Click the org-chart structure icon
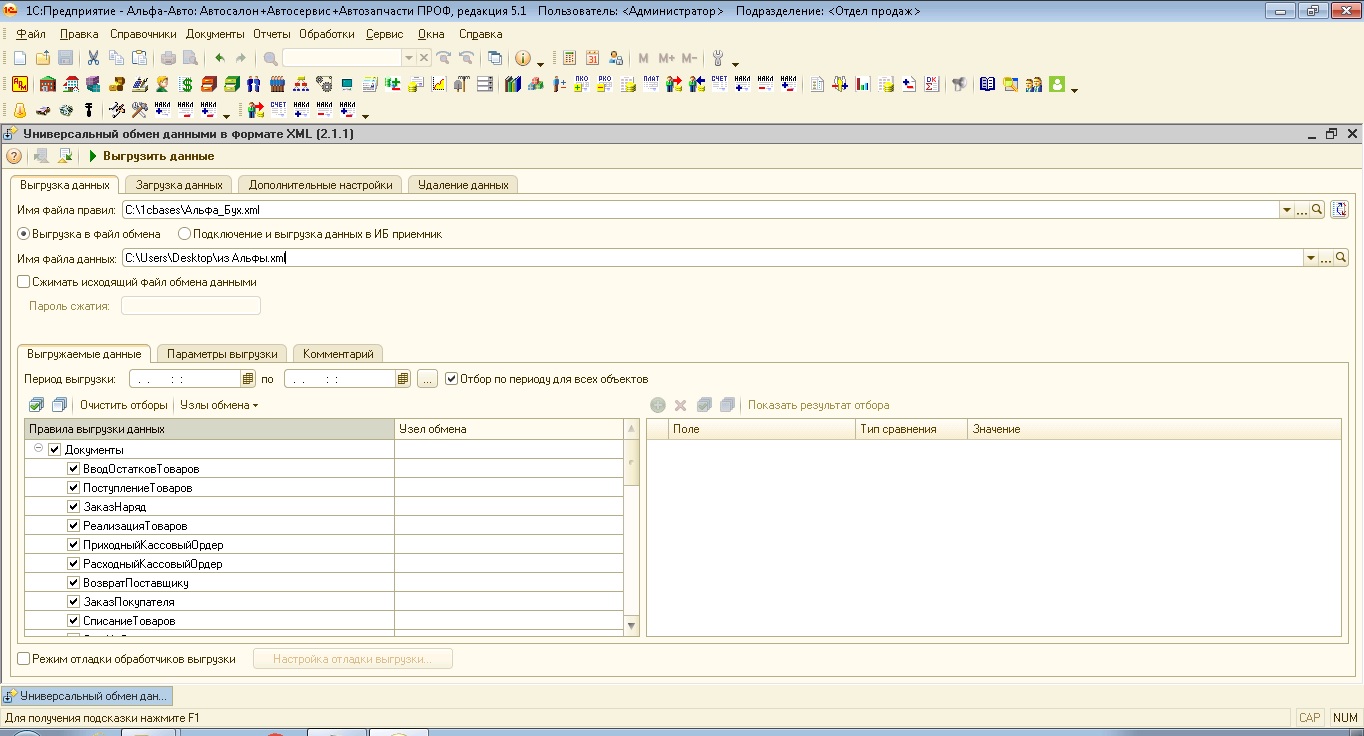 (x=300, y=84)
